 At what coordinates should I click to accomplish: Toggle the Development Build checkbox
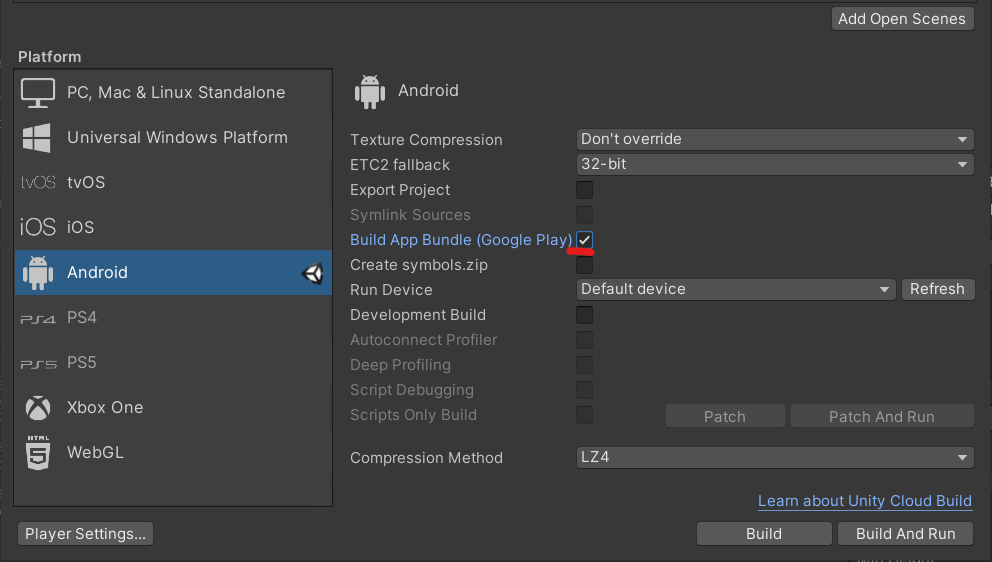585,315
